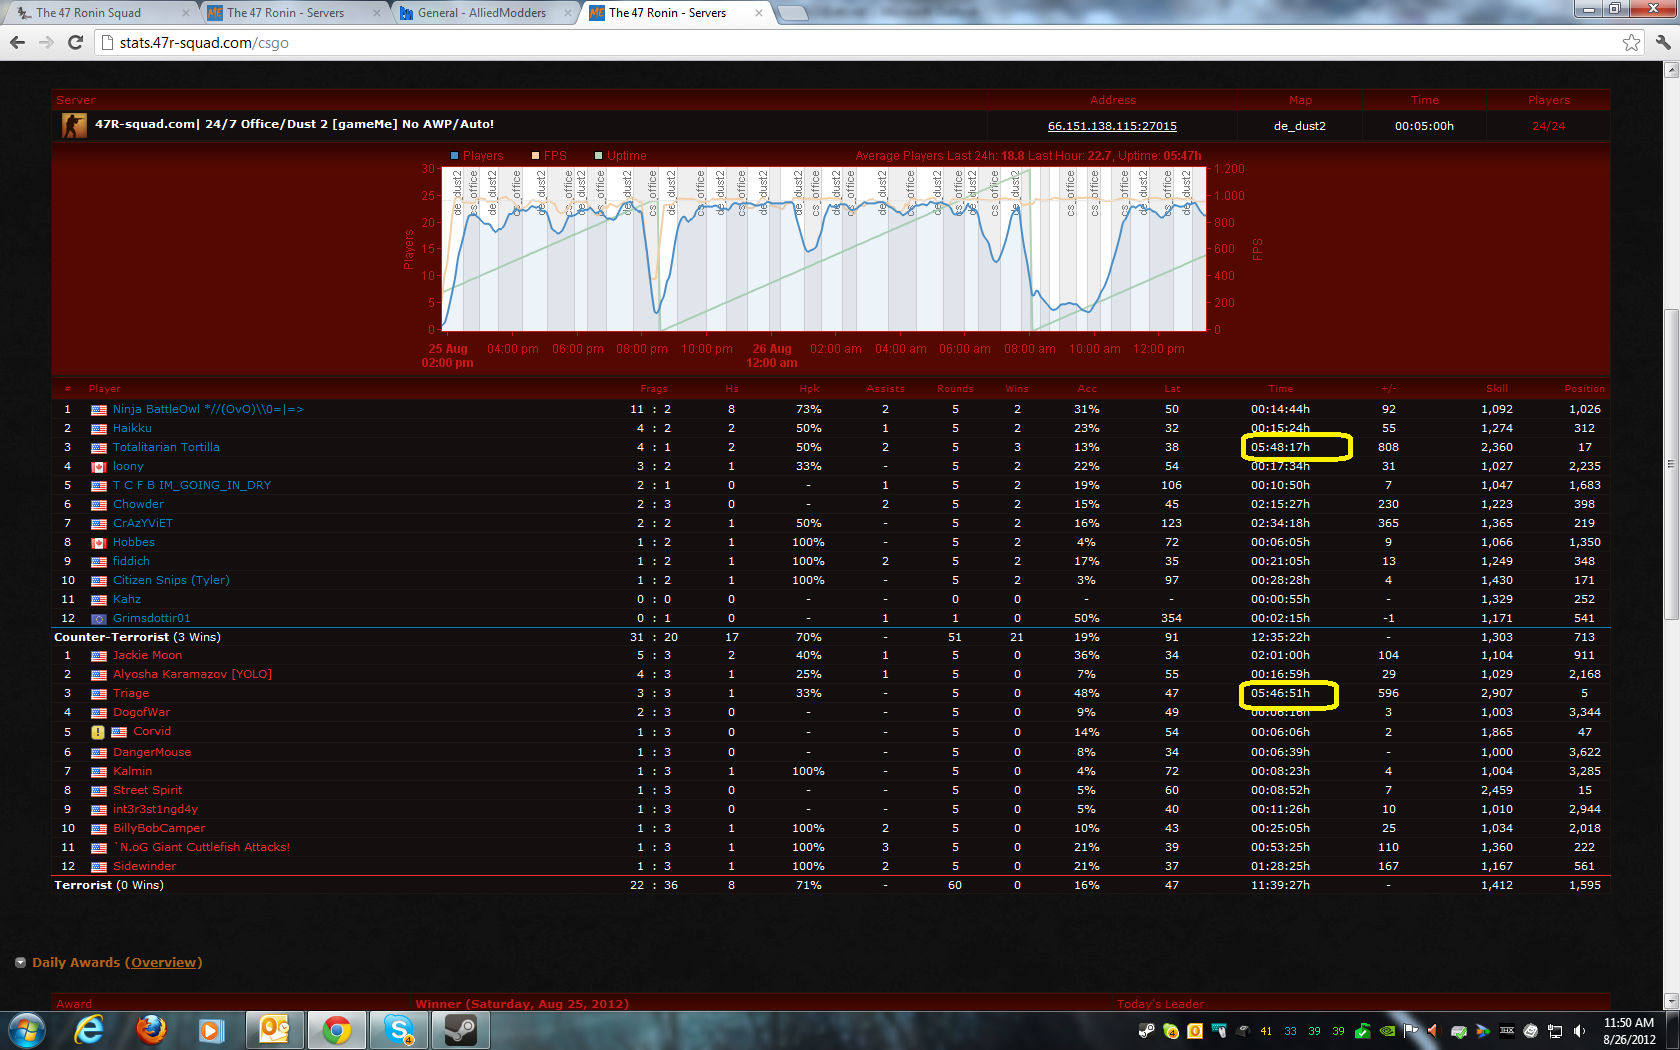Open Skype from the taskbar
The height and width of the screenshot is (1050, 1680).
398,1029
